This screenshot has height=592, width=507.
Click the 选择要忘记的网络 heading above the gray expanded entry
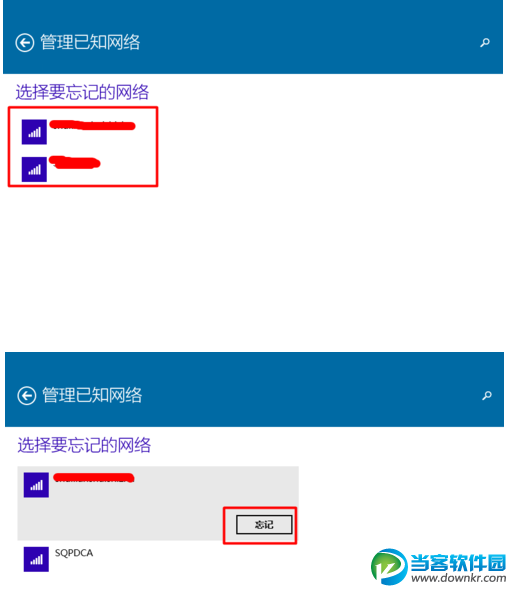point(84,445)
